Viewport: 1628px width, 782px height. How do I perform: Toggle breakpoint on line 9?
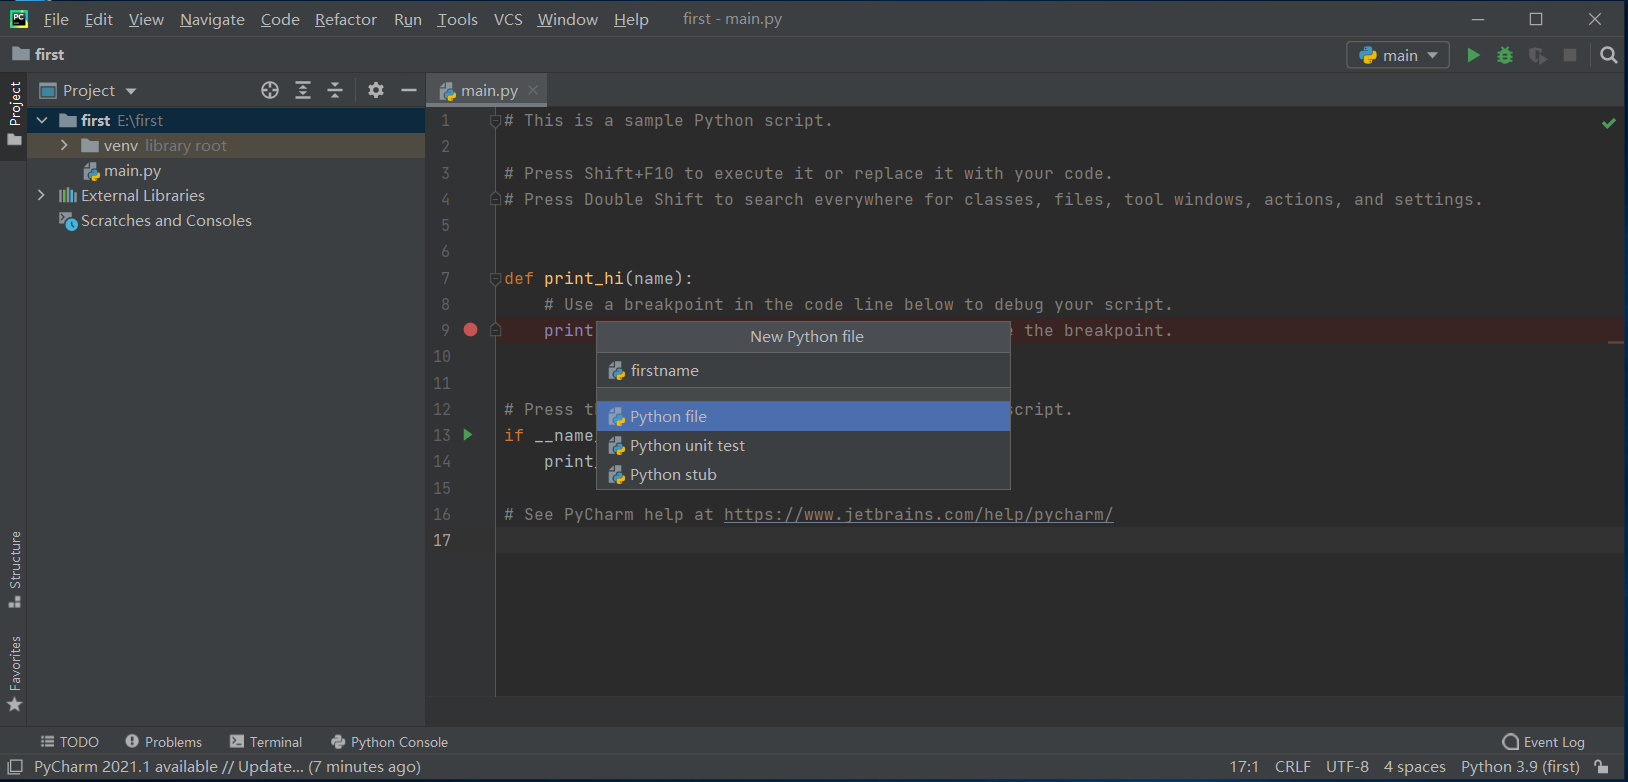pyautogui.click(x=470, y=330)
